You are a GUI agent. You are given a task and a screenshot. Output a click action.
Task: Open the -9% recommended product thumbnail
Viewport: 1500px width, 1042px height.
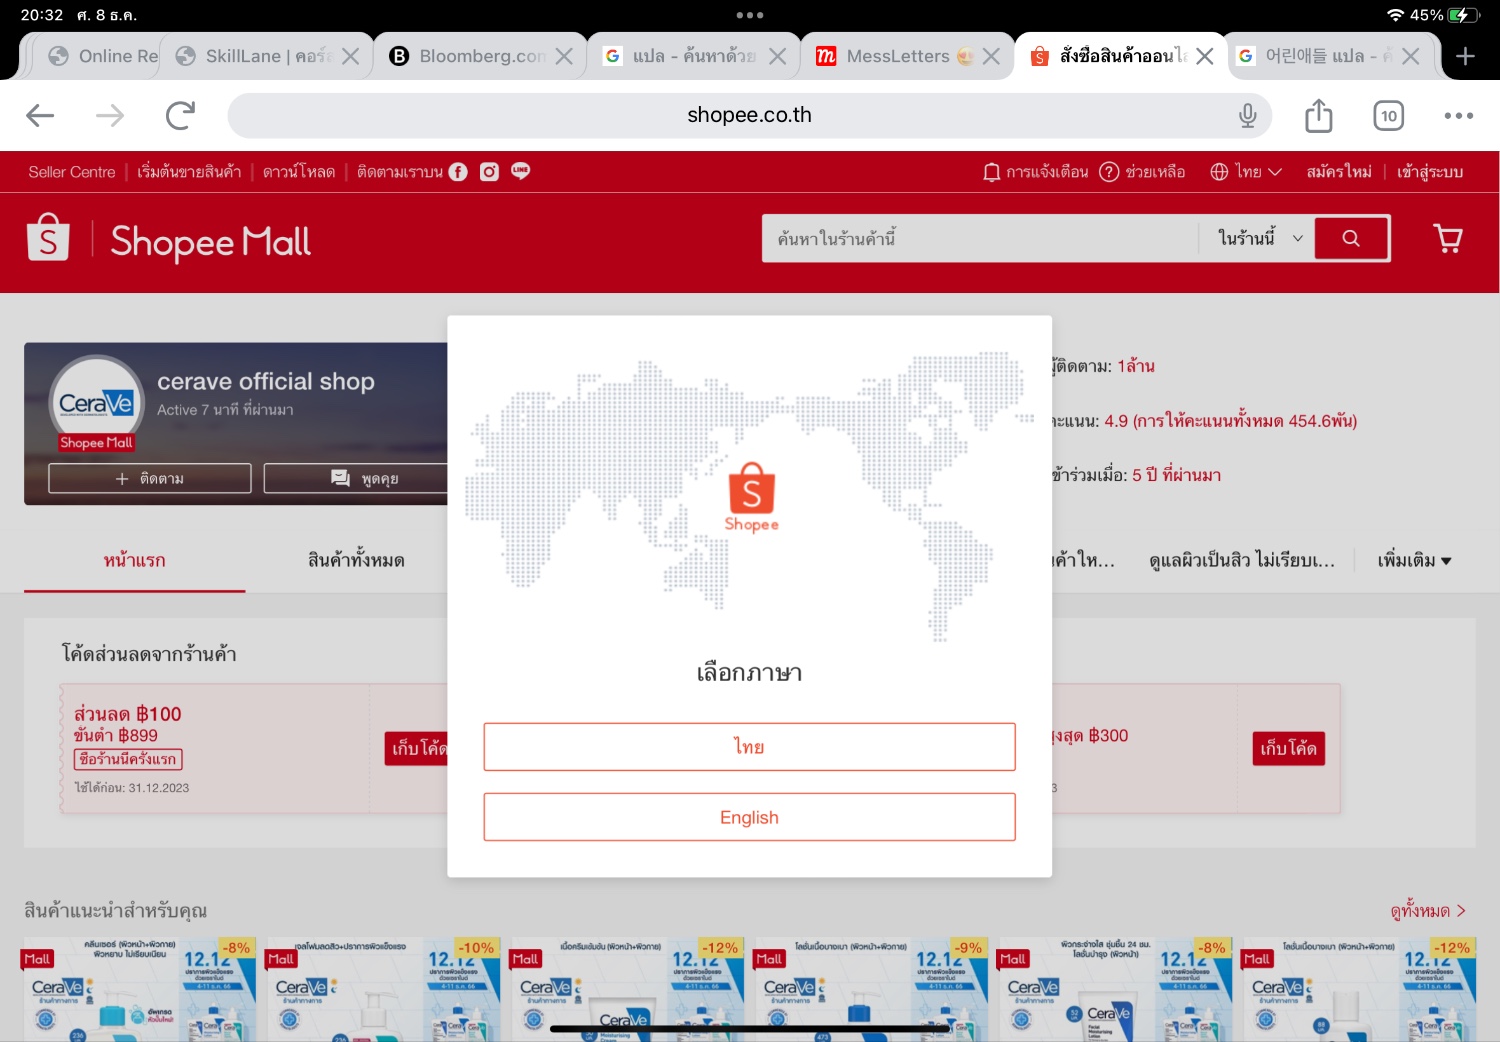pyautogui.click(x=872, y=989)
